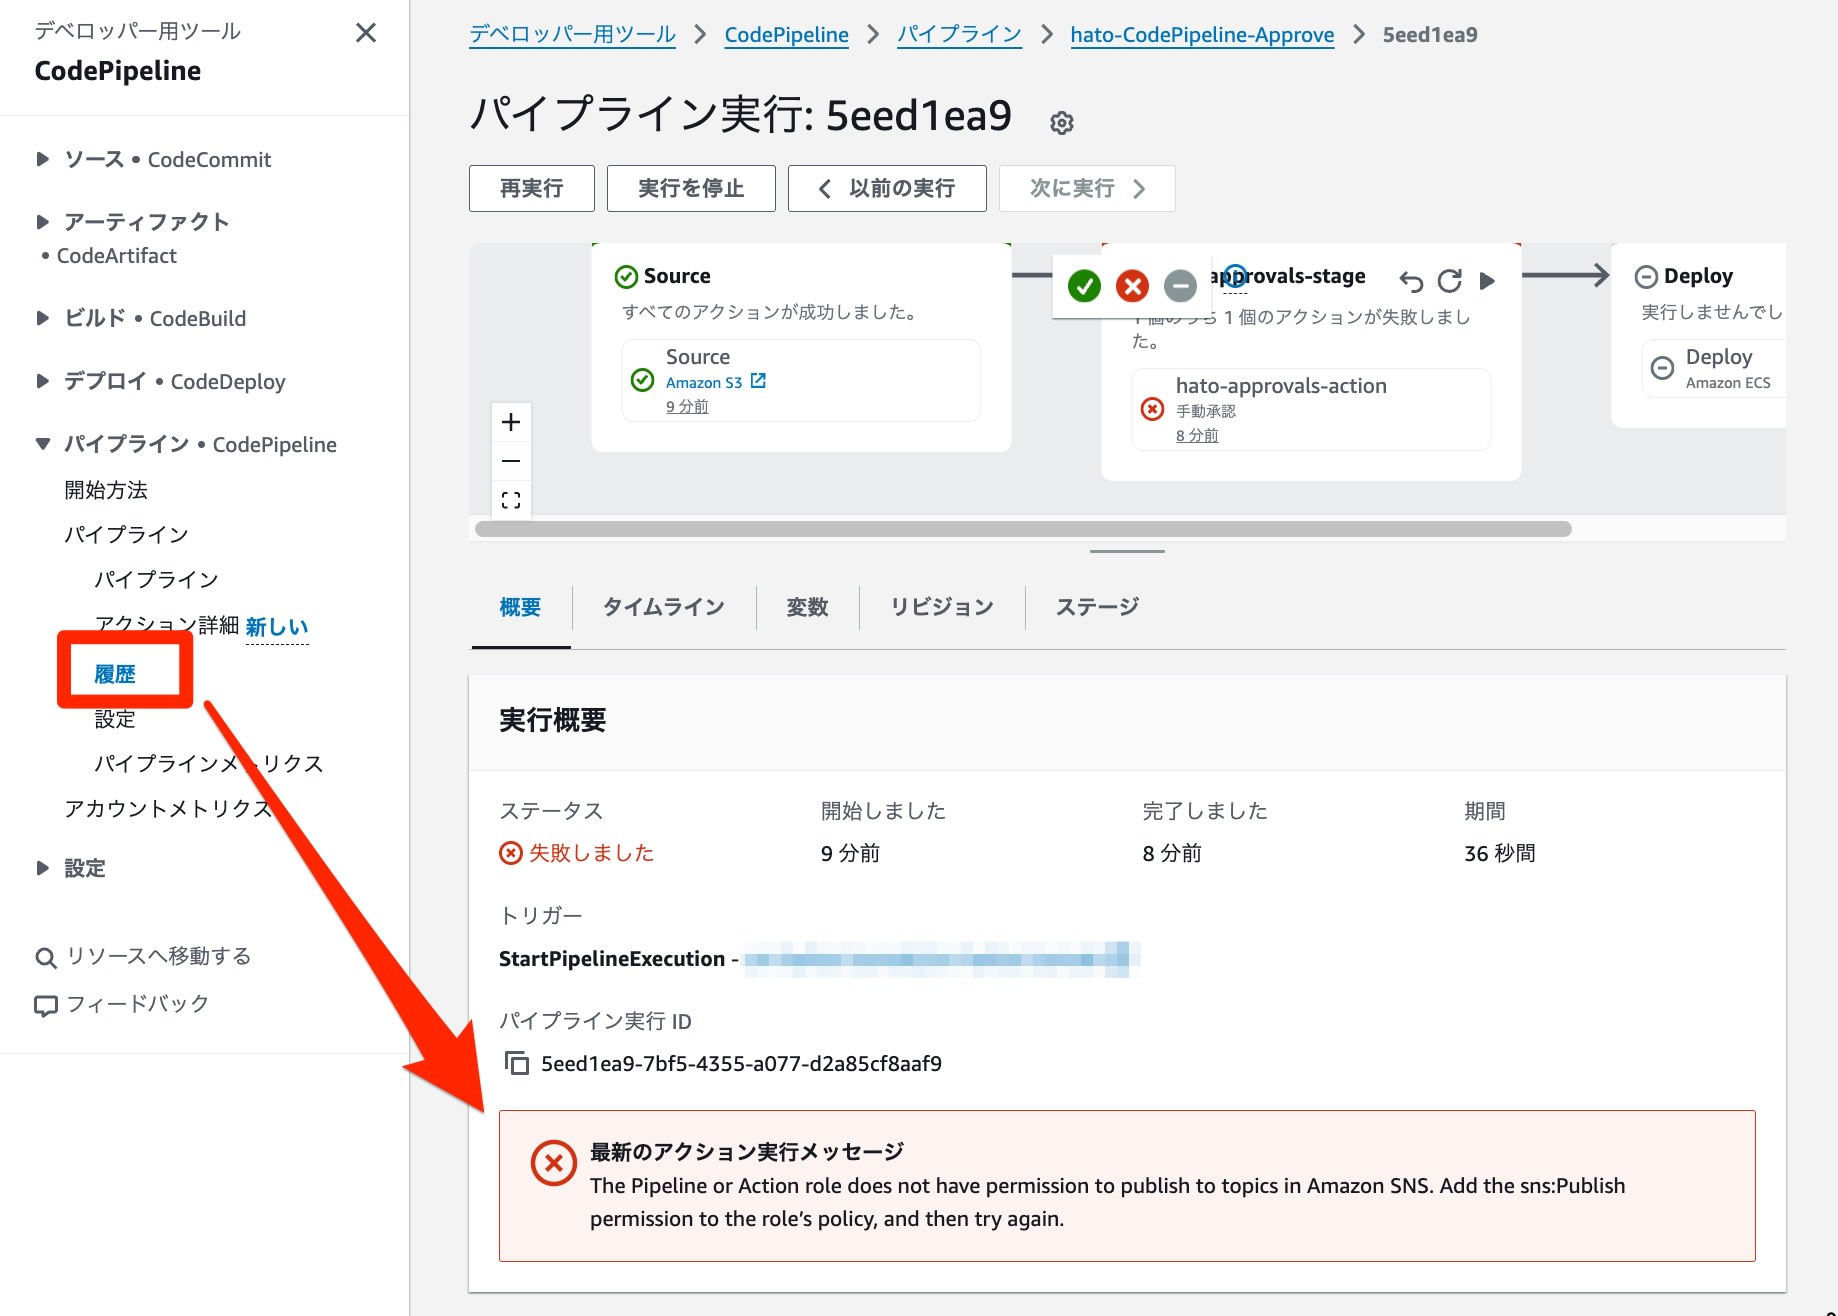Expand the アーティファクト CodeArtifact section
1838x1316 pixels.
point(42,221)
